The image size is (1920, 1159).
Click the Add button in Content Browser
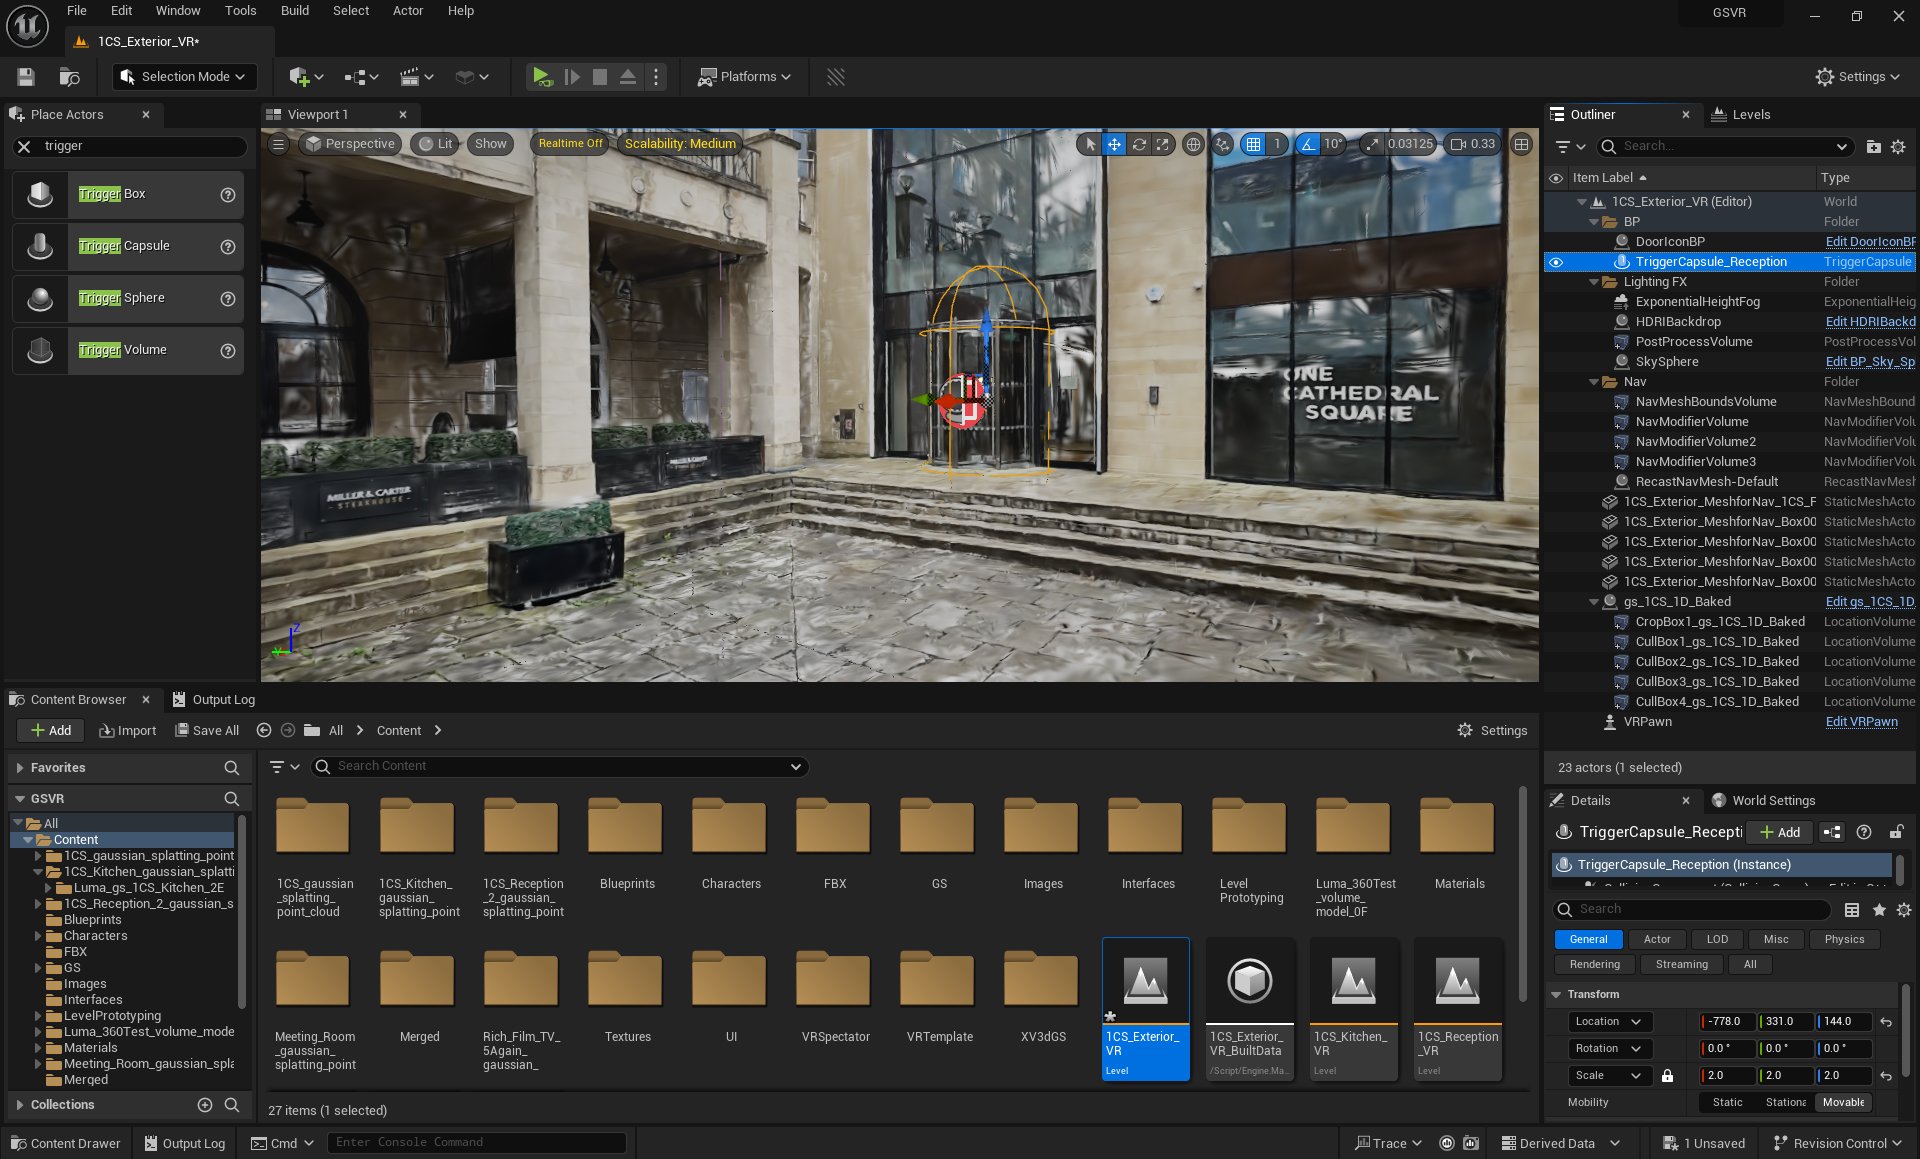51,731
